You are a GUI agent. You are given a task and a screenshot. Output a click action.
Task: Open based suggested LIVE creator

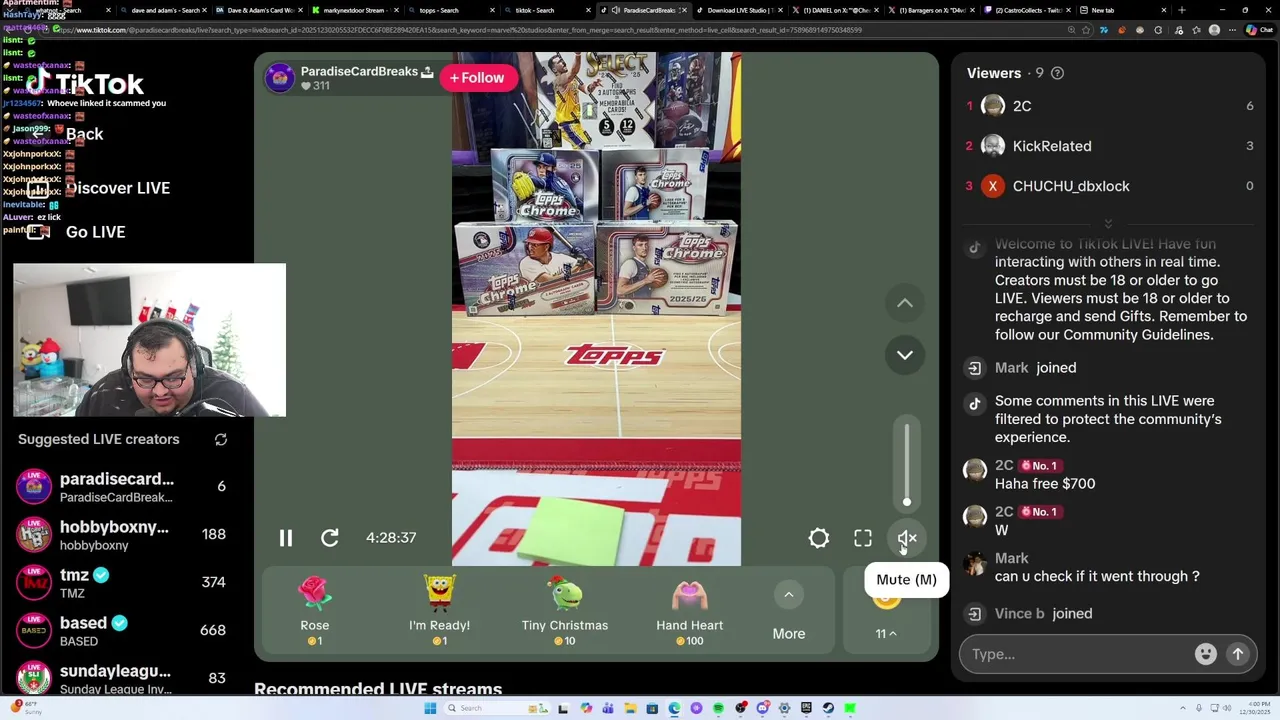(x=122, y=631)
